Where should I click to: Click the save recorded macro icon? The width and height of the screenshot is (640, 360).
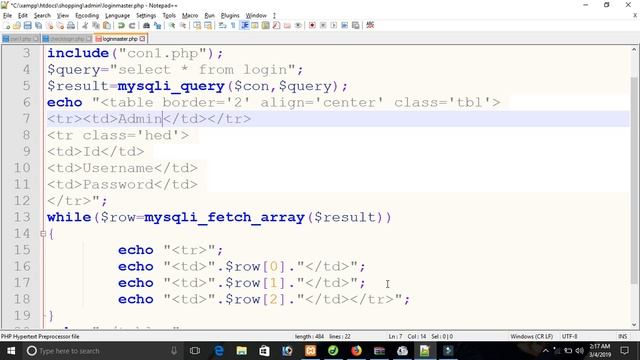(356, 25)
